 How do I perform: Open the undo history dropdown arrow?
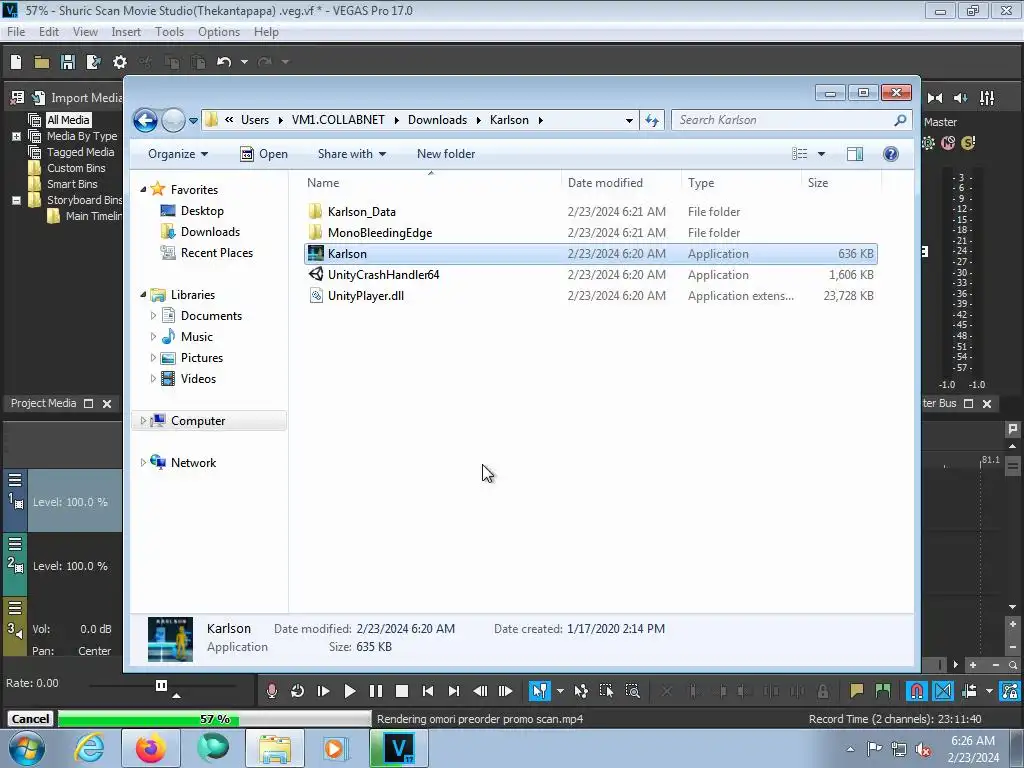[244, 62]
